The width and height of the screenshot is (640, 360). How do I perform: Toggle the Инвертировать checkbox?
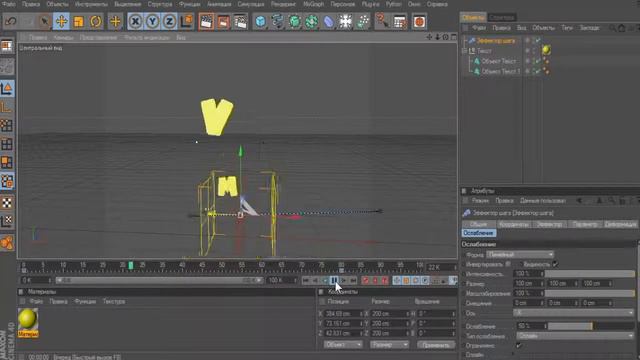pyautogui.click(x=508, y=264)
